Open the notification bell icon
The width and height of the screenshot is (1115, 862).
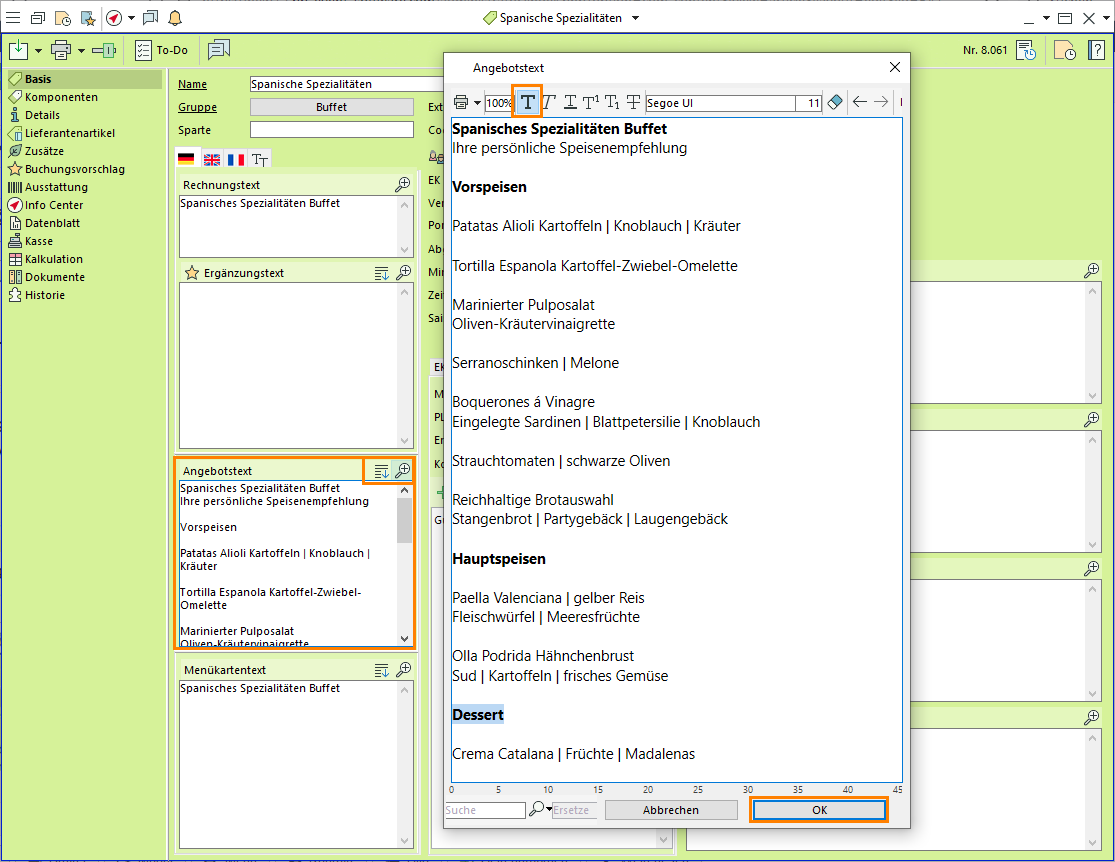[x=175, y=18]
